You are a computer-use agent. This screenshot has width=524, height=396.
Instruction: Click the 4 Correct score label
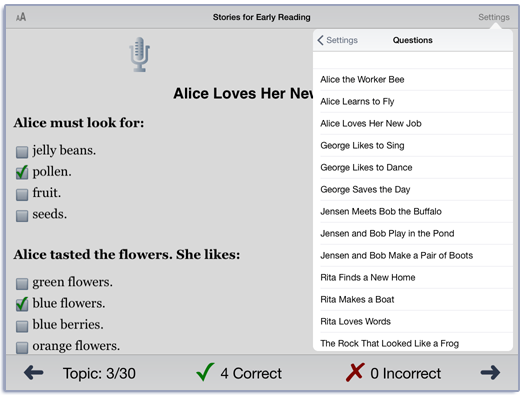click(251, 373)
